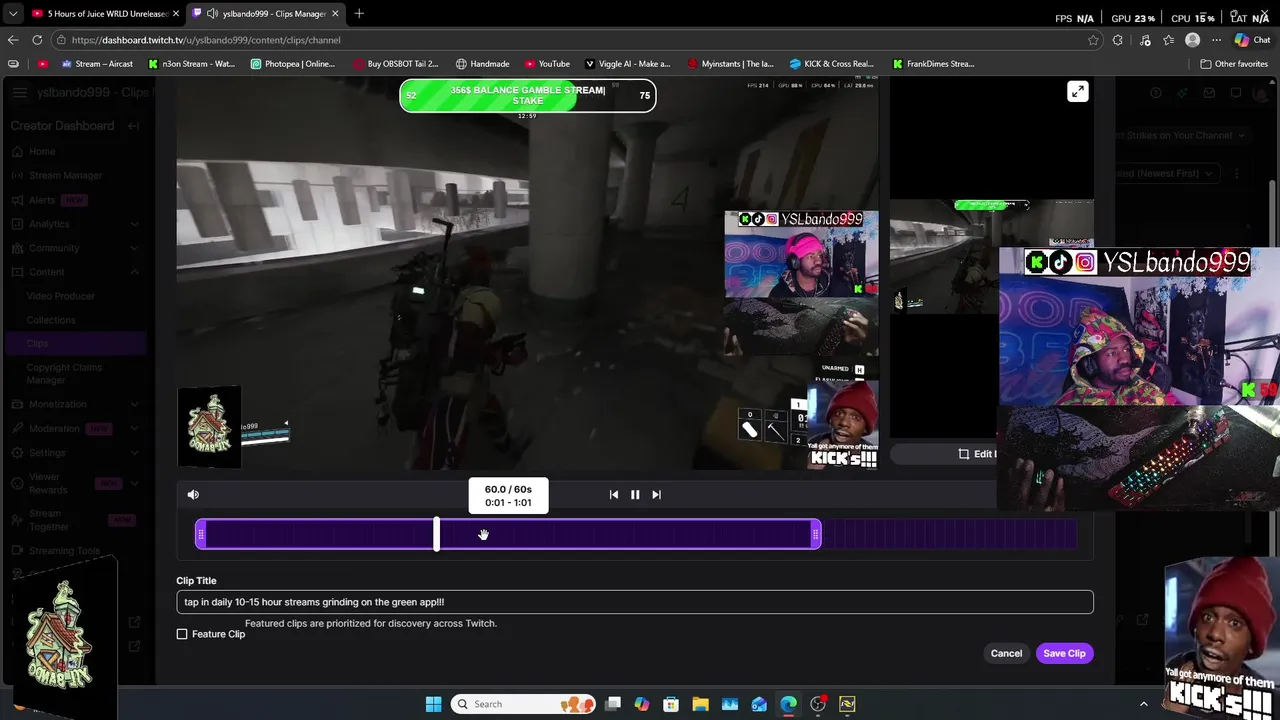Expand the clip preview to fullscreen
Screen dimensions: 1280x720
(x=1077, y=92)
